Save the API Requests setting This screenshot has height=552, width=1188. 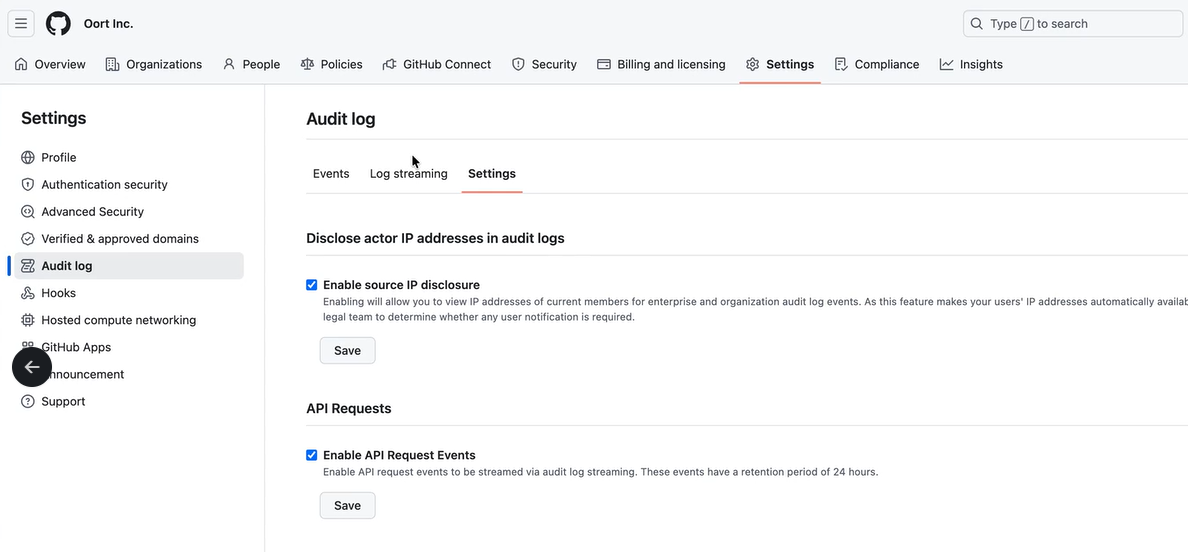click(x=347, y=506)
